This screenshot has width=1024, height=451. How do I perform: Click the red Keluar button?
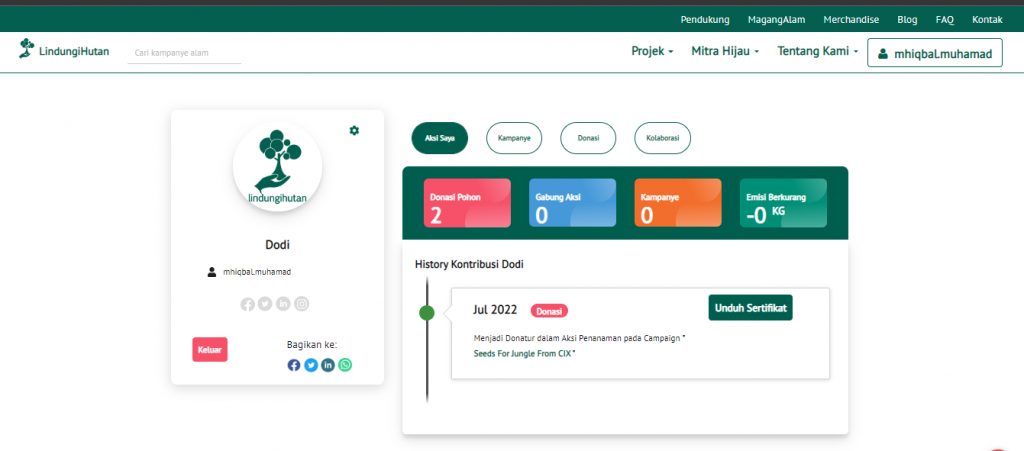pos(210,350)
